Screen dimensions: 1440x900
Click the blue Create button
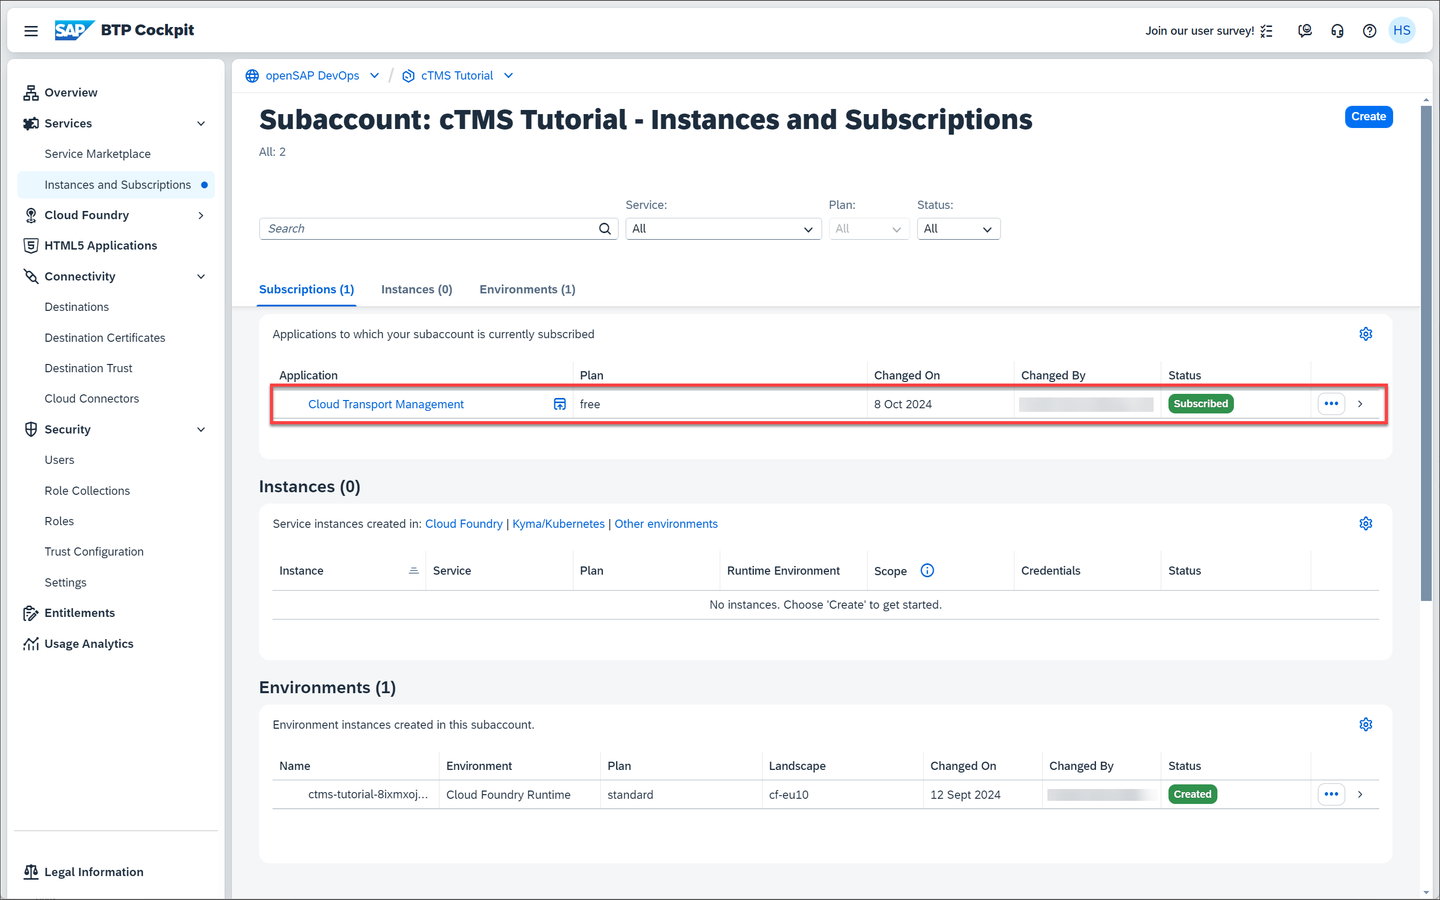coord(1368,117)
